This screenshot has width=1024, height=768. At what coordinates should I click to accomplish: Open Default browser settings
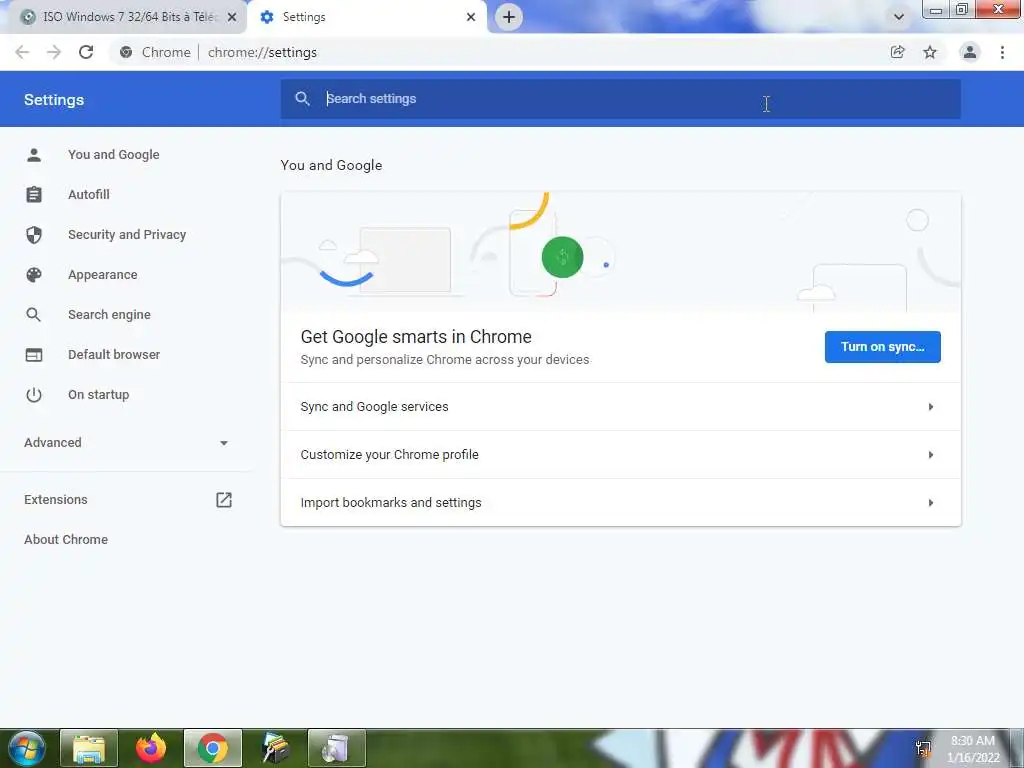(x=114, y=355)
